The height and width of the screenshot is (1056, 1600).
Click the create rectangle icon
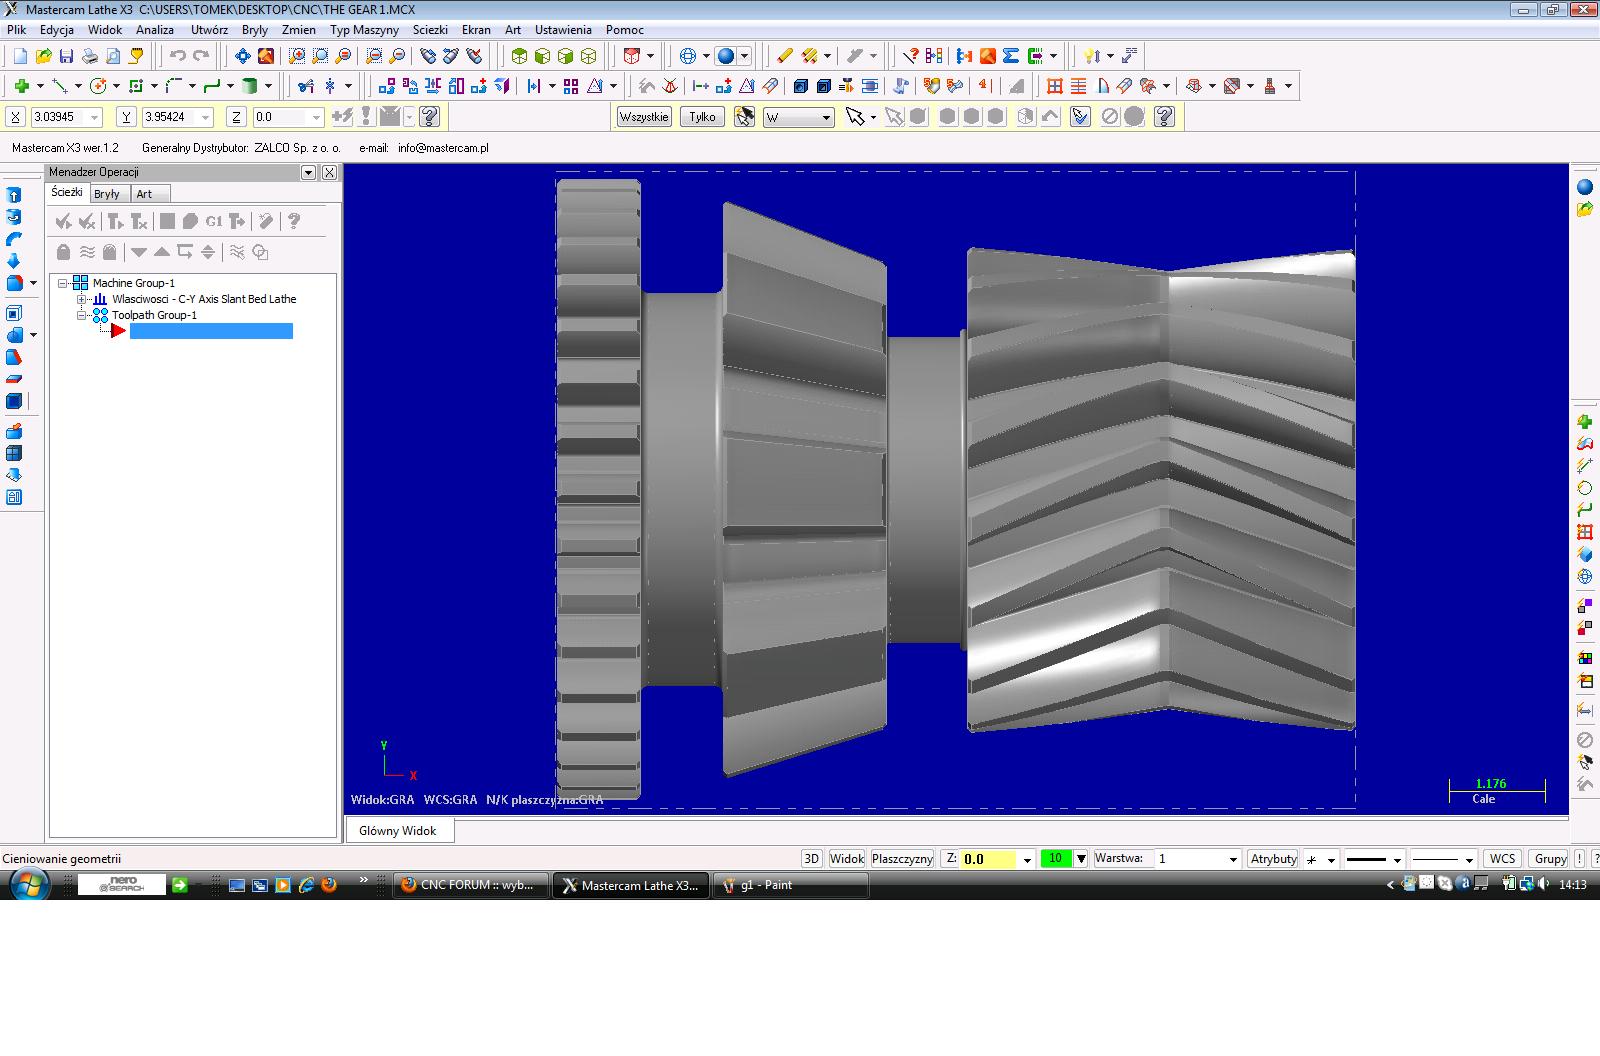pyautogui.click(x=137, y=86)
